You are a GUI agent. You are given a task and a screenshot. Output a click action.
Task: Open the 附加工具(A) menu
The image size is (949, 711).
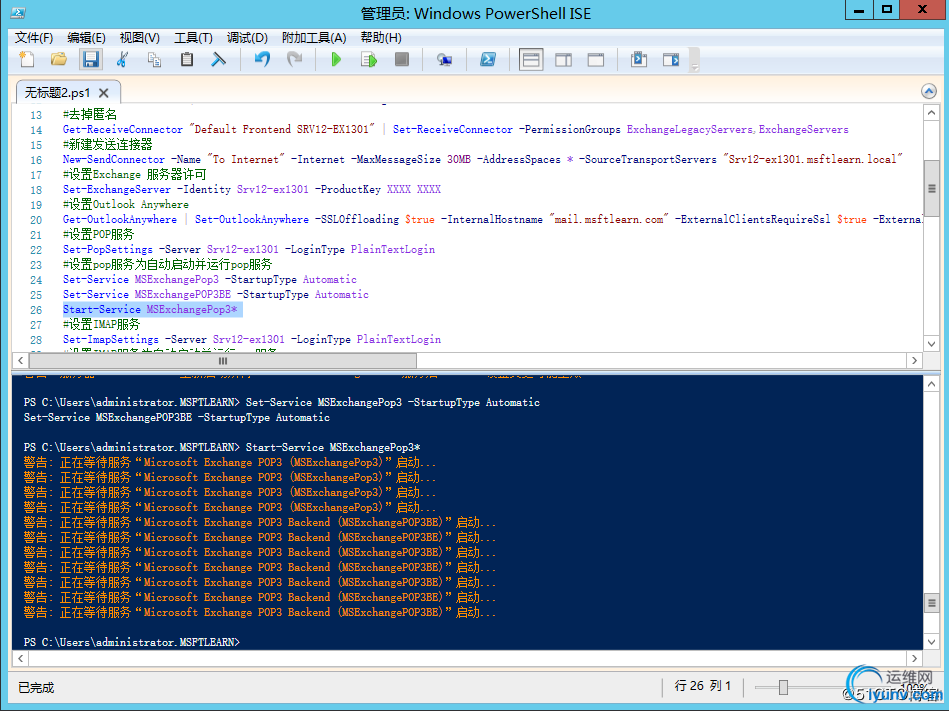coord(314,38)
